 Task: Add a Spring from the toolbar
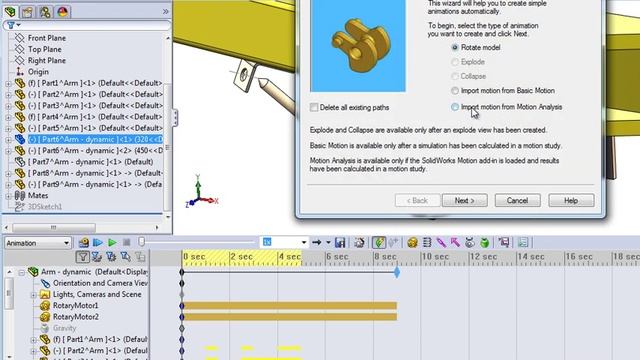427,242
